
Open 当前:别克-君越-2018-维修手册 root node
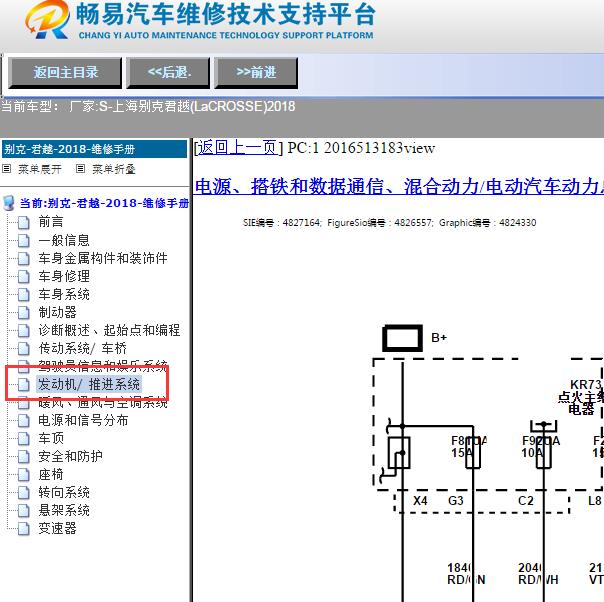click(104, 203)
